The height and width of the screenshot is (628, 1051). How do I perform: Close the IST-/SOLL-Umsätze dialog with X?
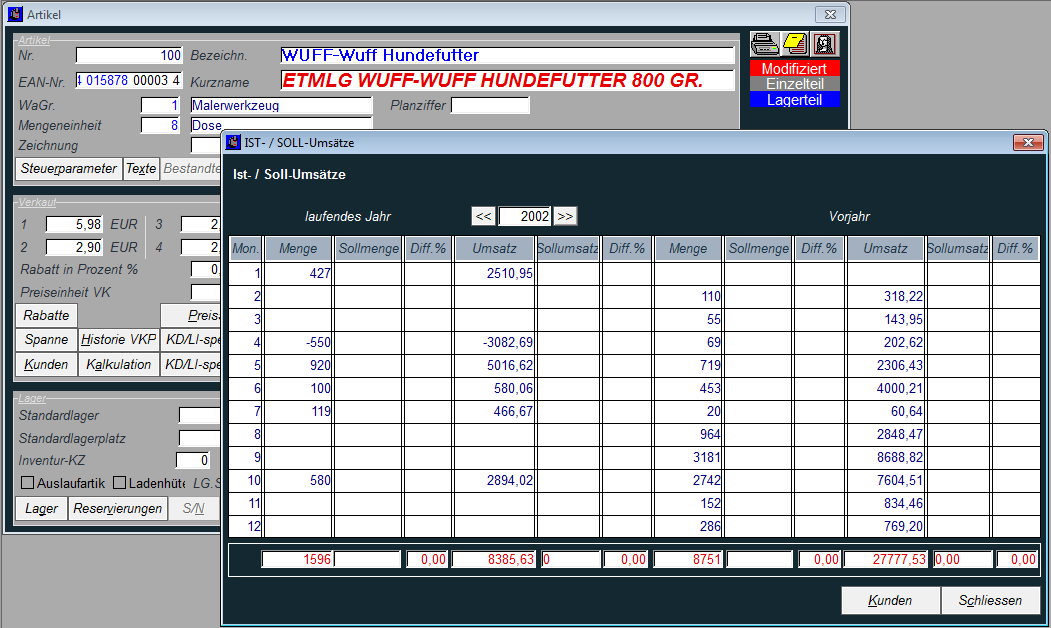(x=1028, y=142)
